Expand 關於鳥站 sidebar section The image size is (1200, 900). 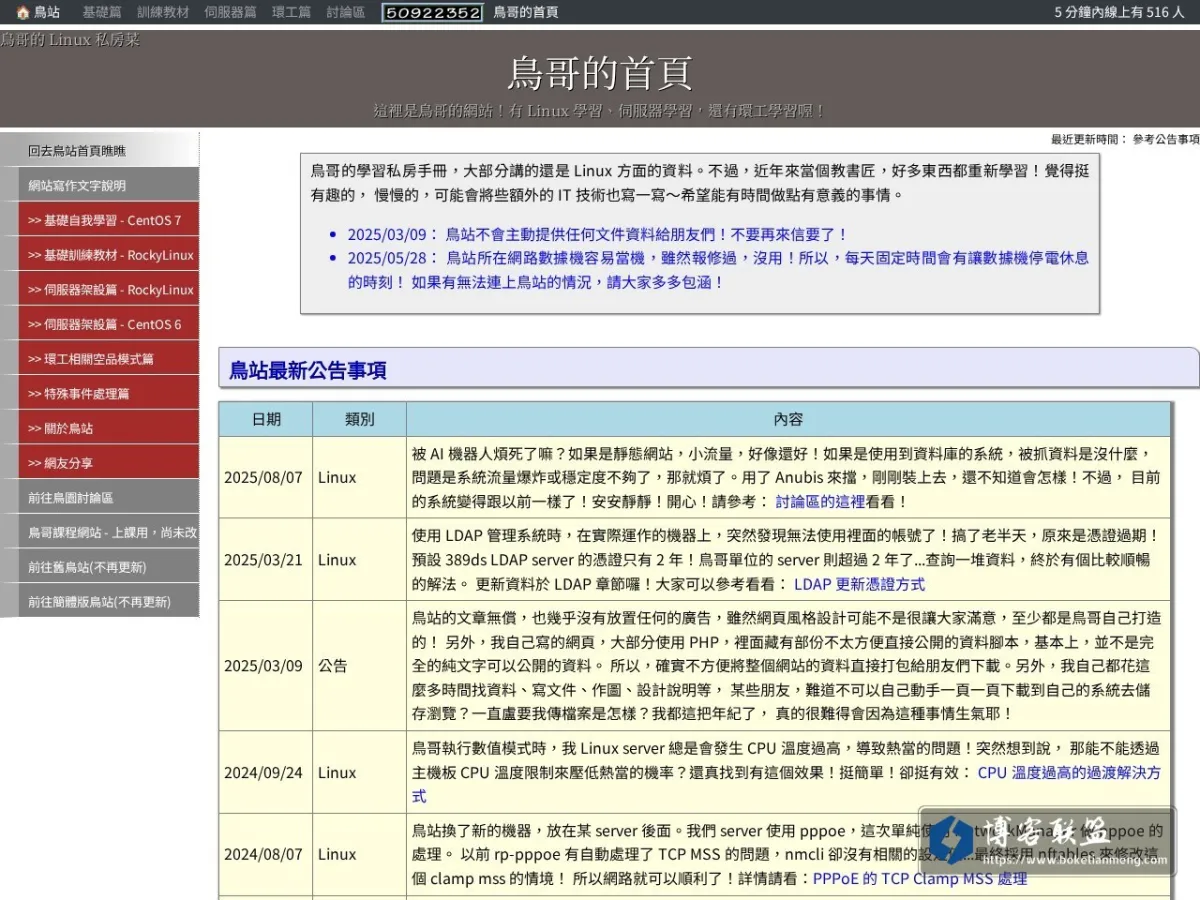pyautogui.click(x=108, y=428)
